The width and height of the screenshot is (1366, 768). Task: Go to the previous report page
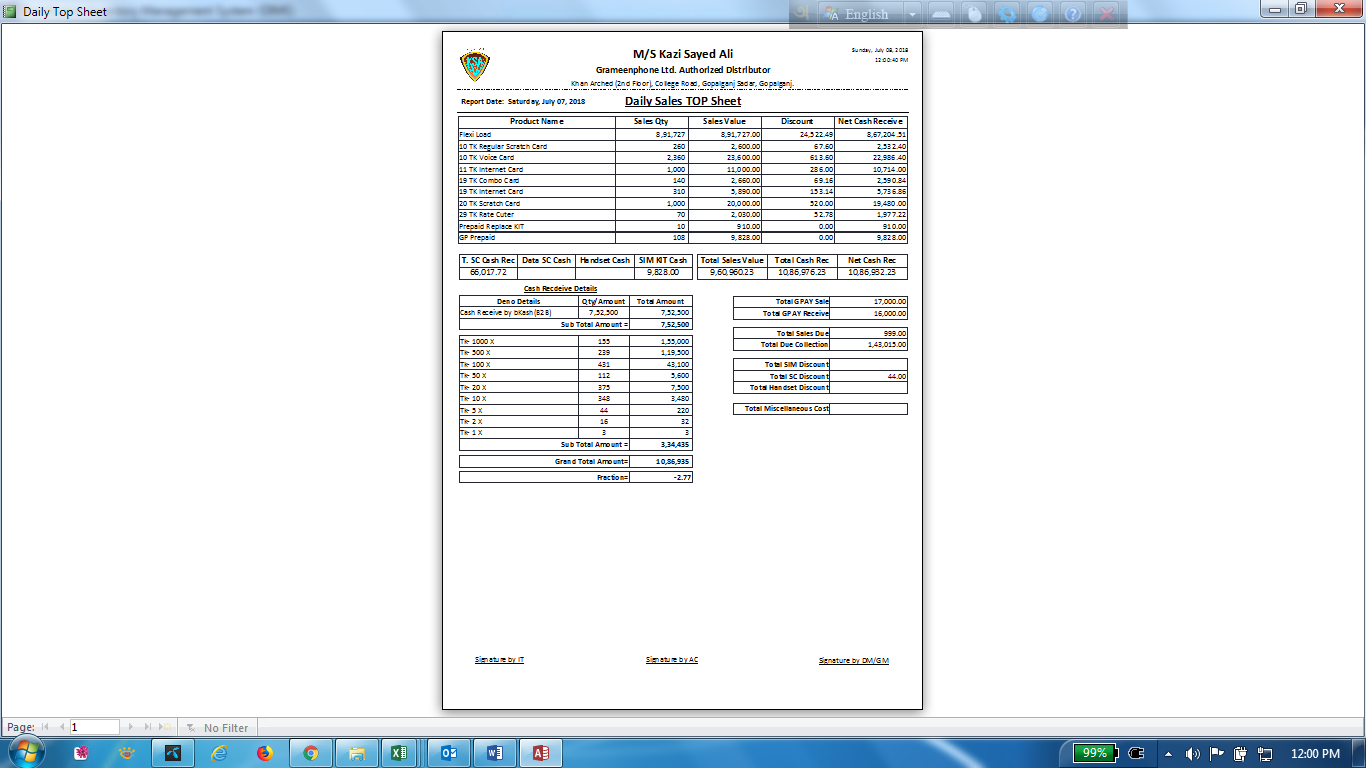[x=61, y=727]
